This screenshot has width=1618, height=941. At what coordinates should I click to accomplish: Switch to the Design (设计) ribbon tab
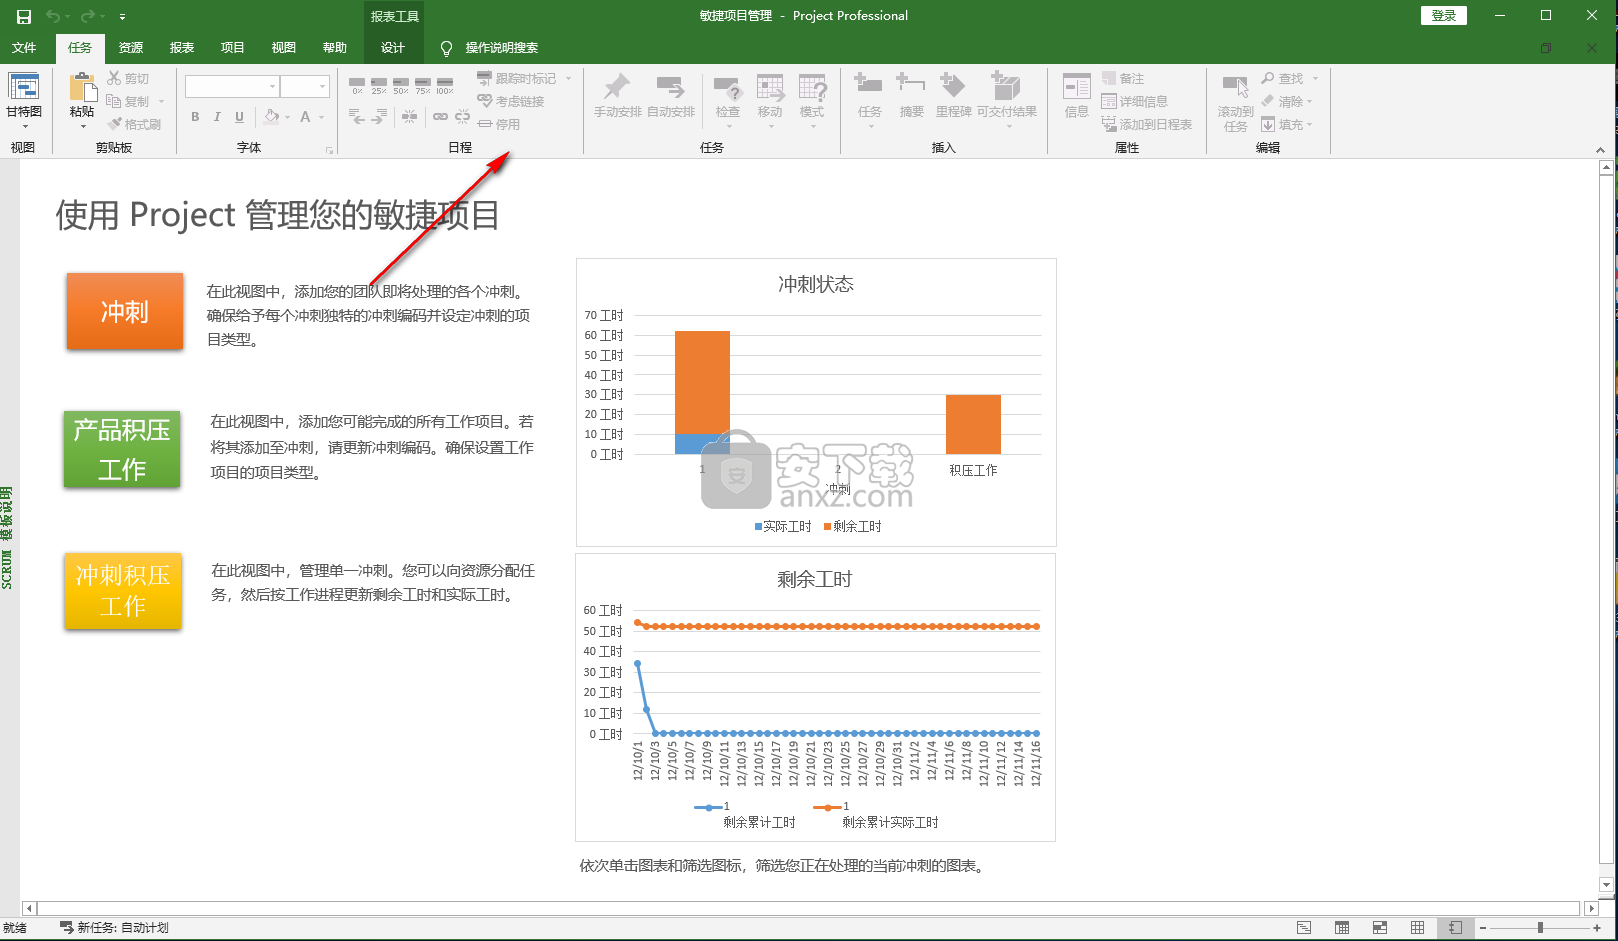pyautogui.click(x=393, y=48)
